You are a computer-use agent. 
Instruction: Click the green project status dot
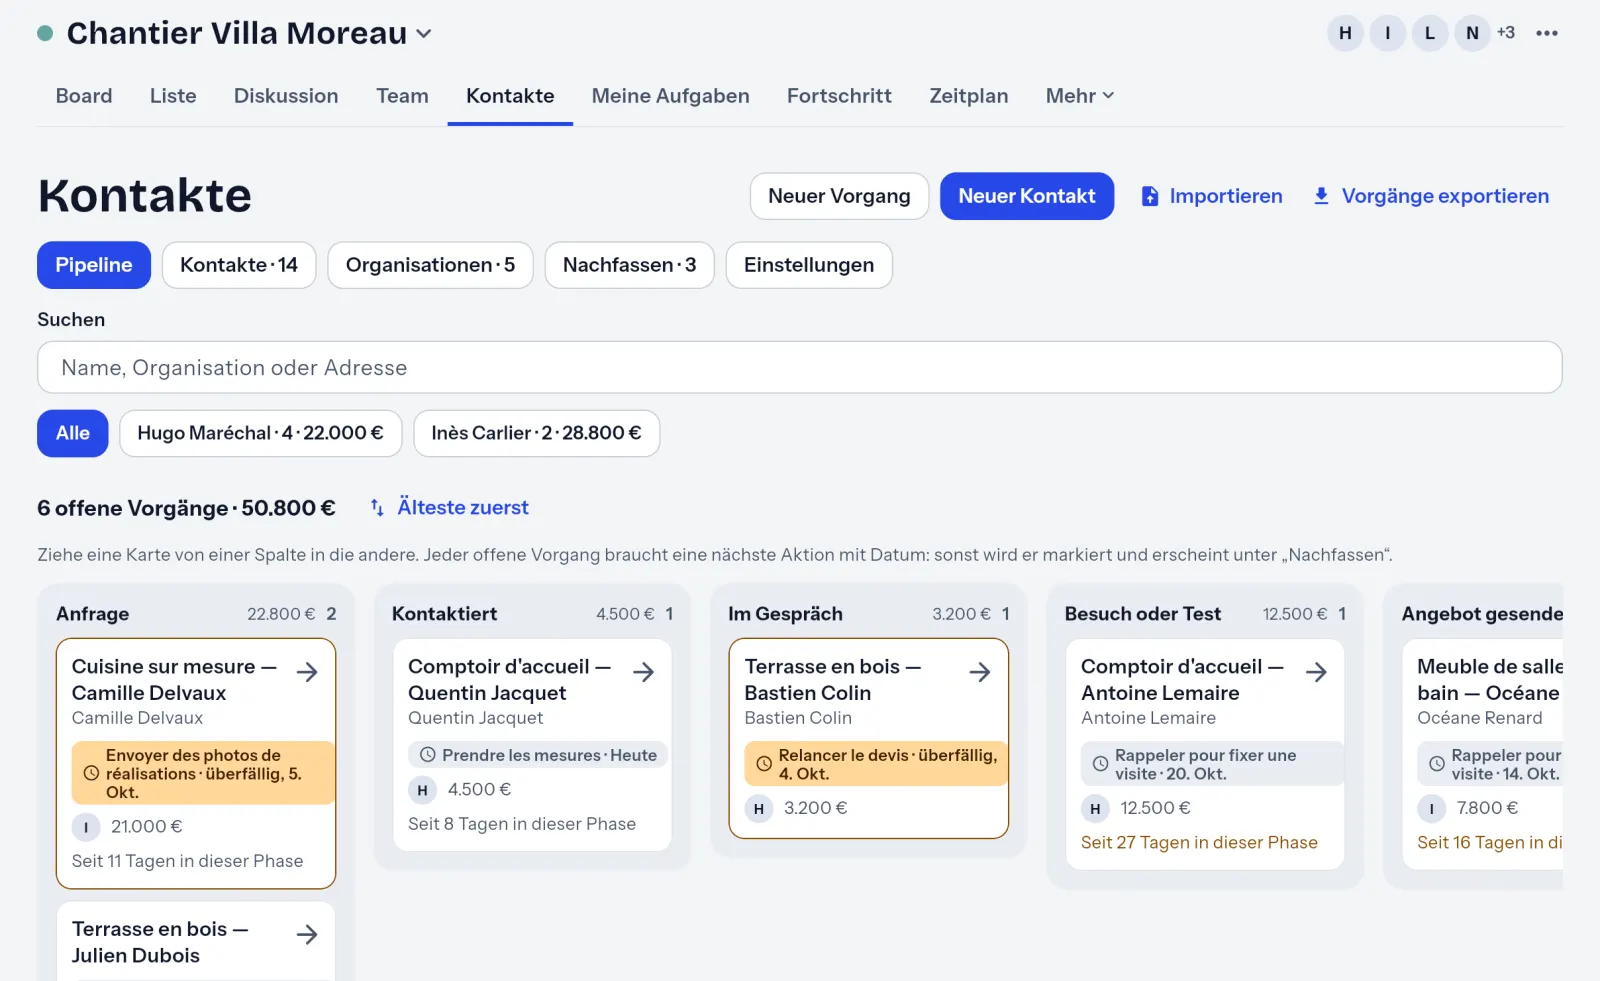pos(45,33)
